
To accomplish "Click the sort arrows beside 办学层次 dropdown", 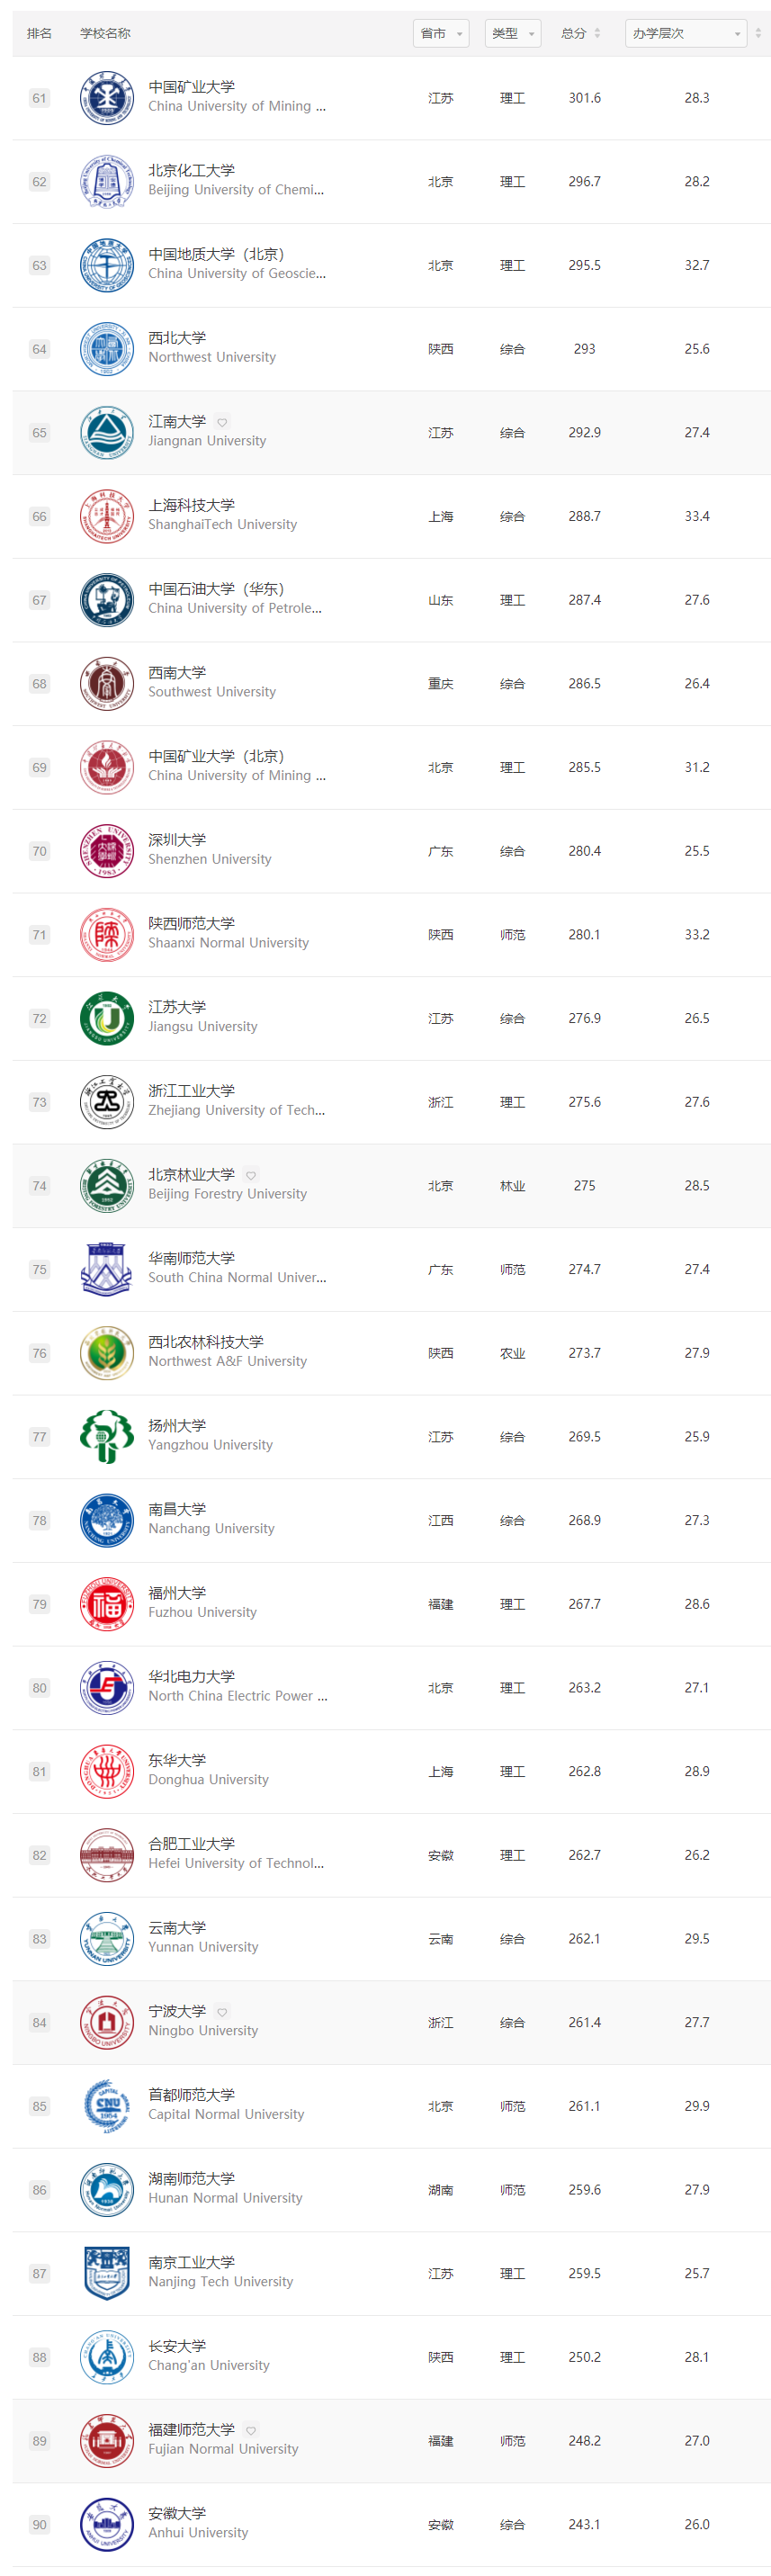I will pyautogui.click(x=758, y=33).
